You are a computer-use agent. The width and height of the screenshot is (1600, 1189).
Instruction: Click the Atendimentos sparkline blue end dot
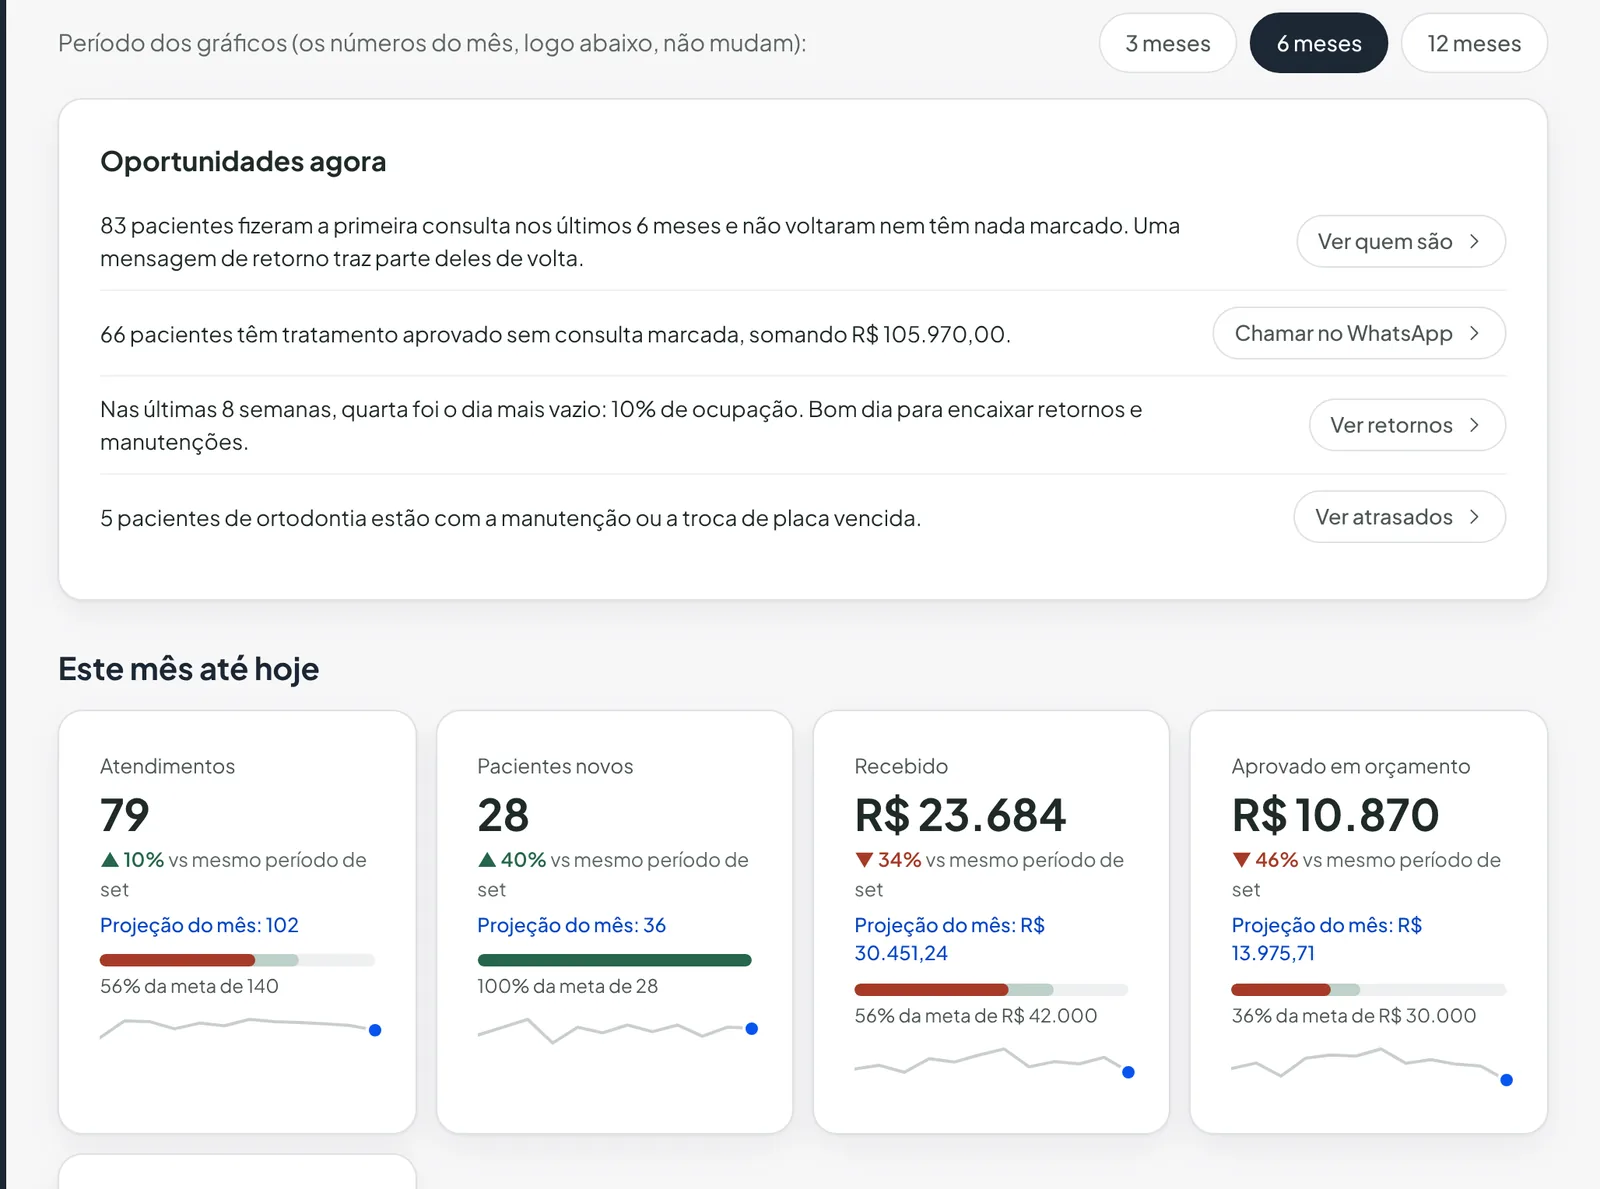point(375,1030)
